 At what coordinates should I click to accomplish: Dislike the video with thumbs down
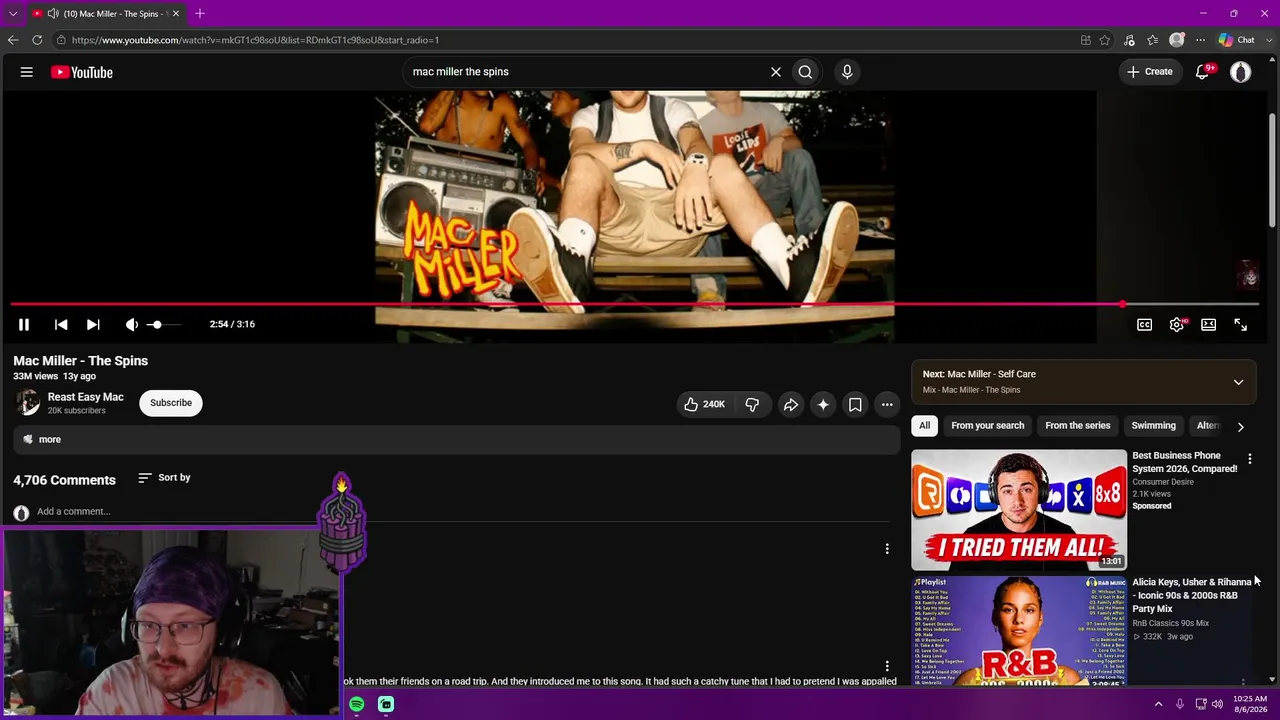pyautogui.click(x=752, y=404)
